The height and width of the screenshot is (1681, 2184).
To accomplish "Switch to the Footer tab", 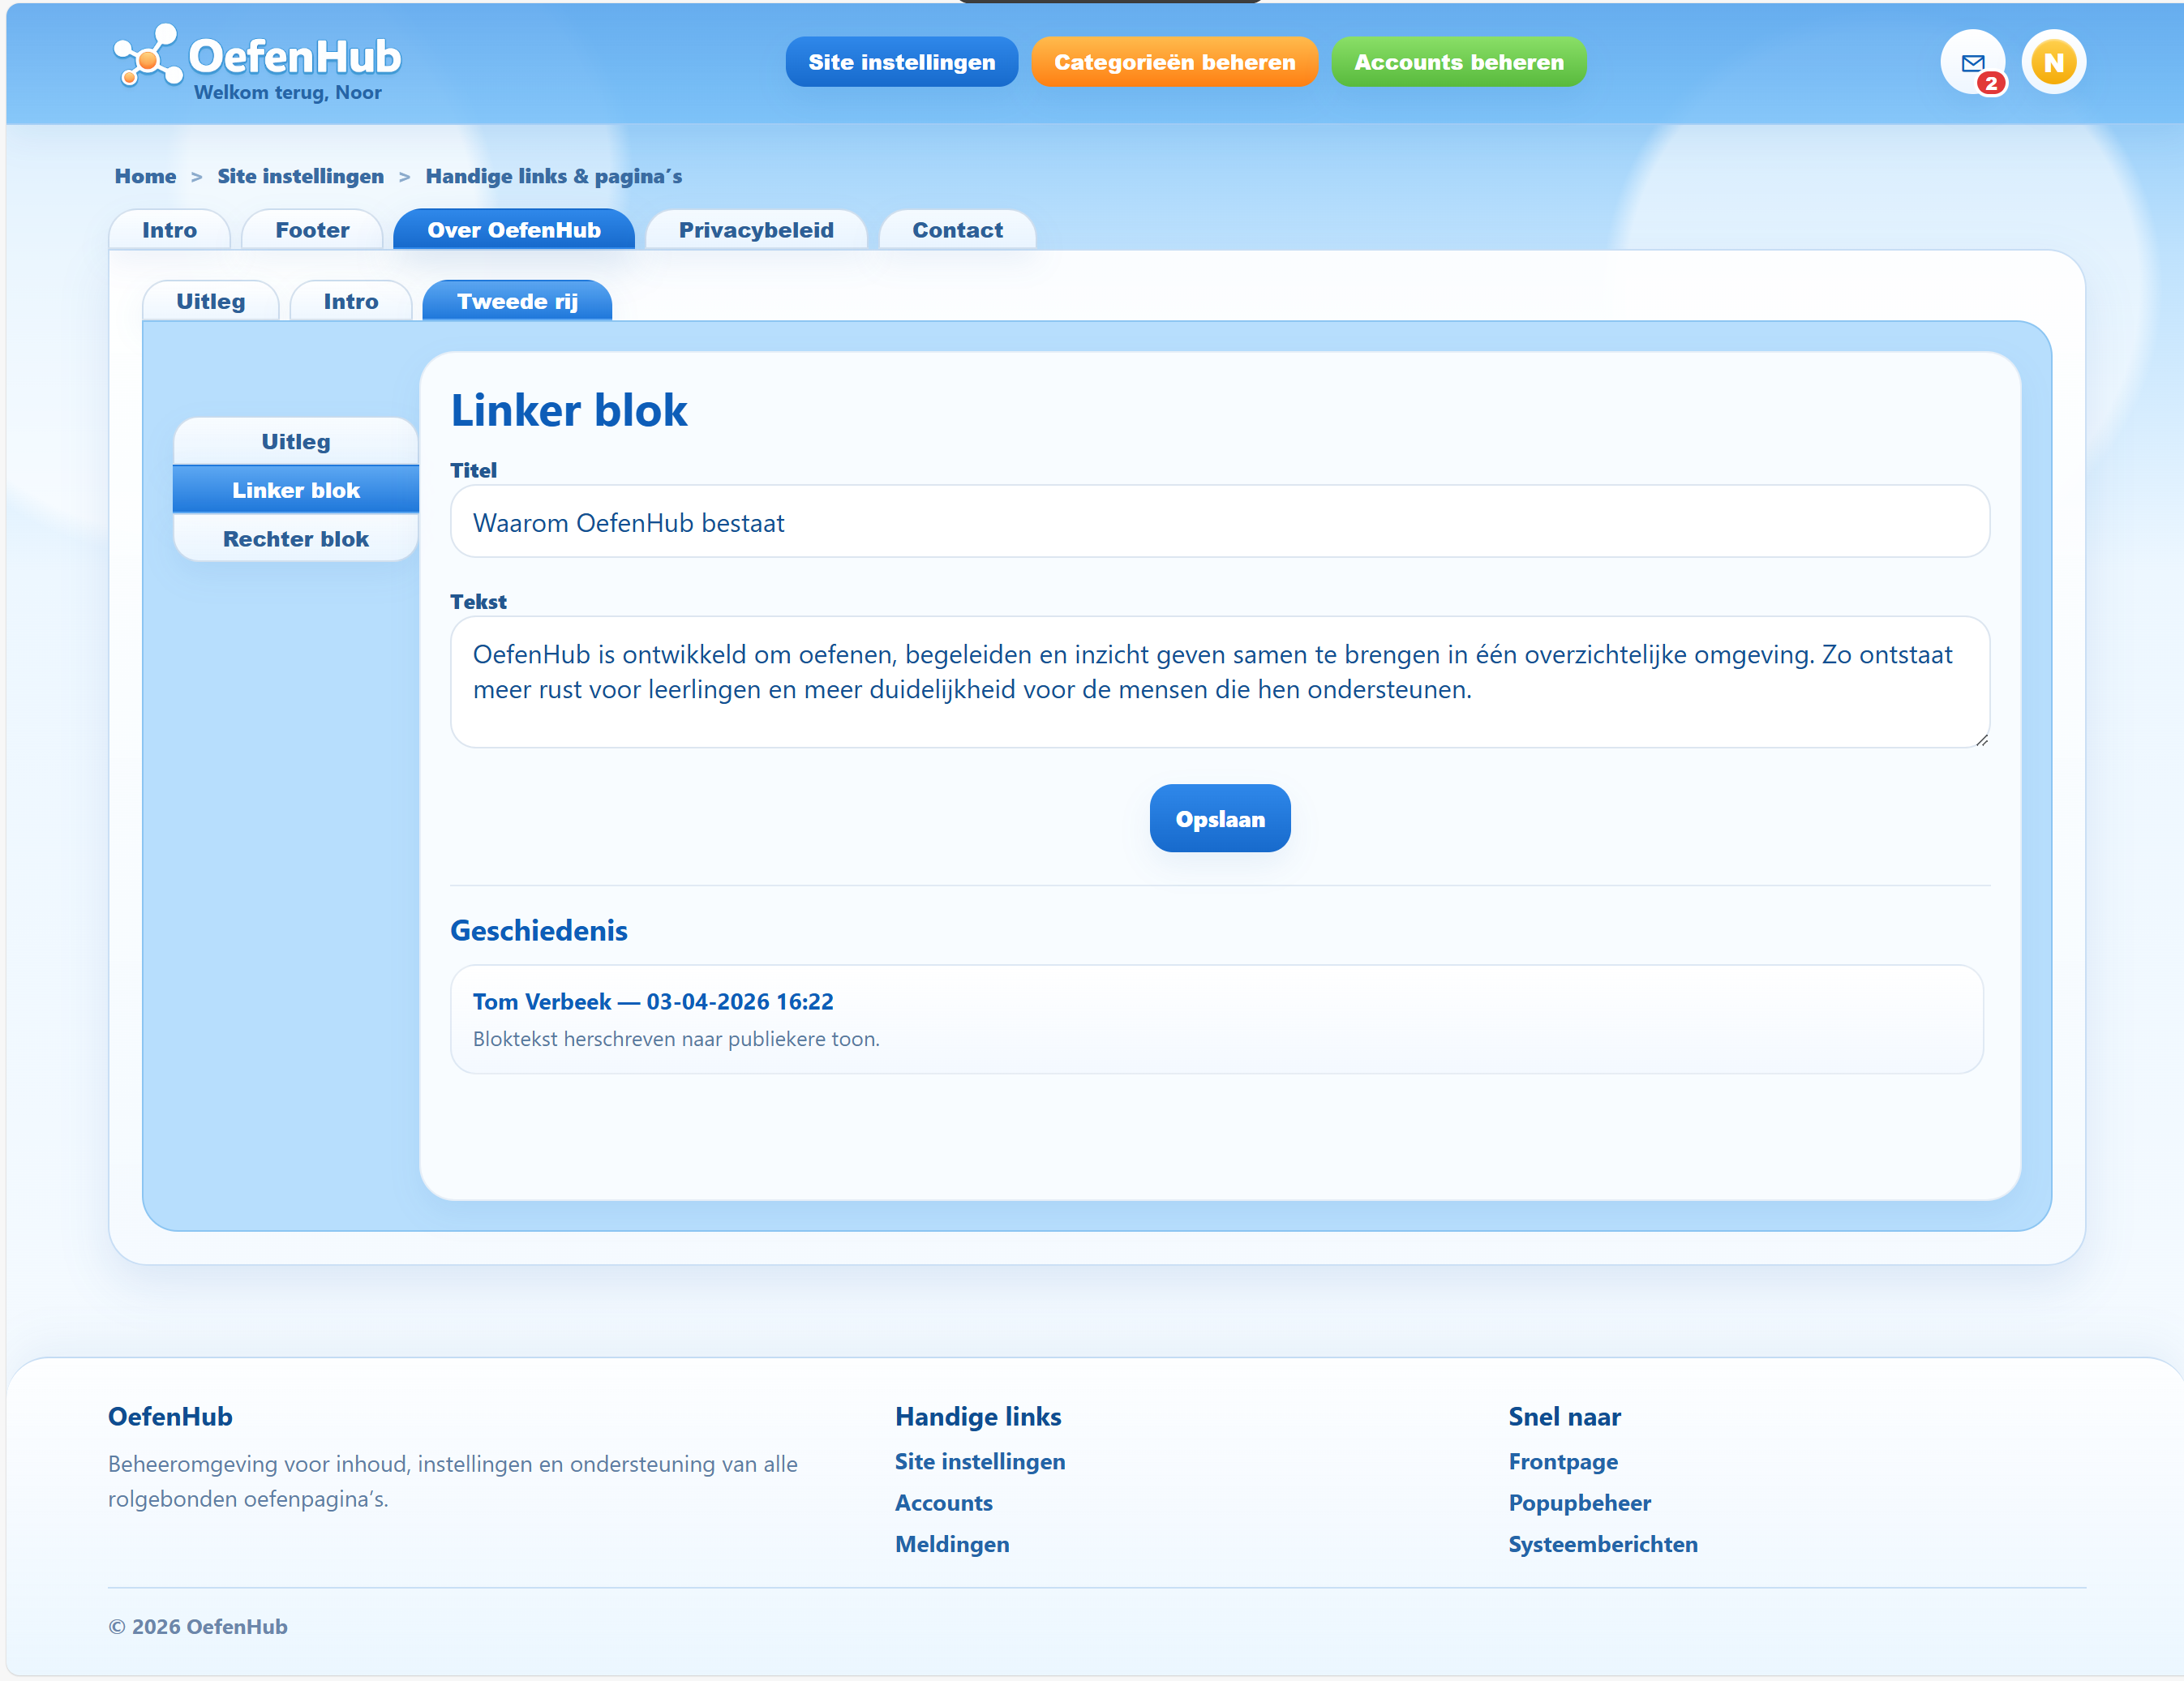I will (312, 230).
